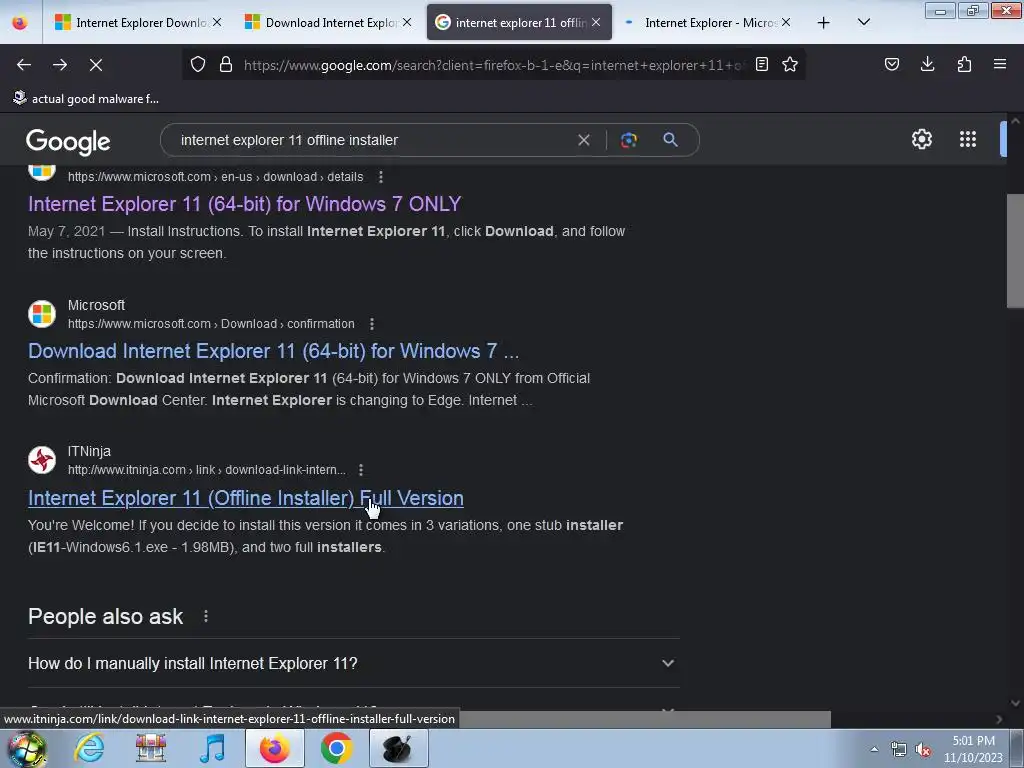Open more options for microsoft.com details result
This screenshot has height=768, width=1024.
coord(381,177)
